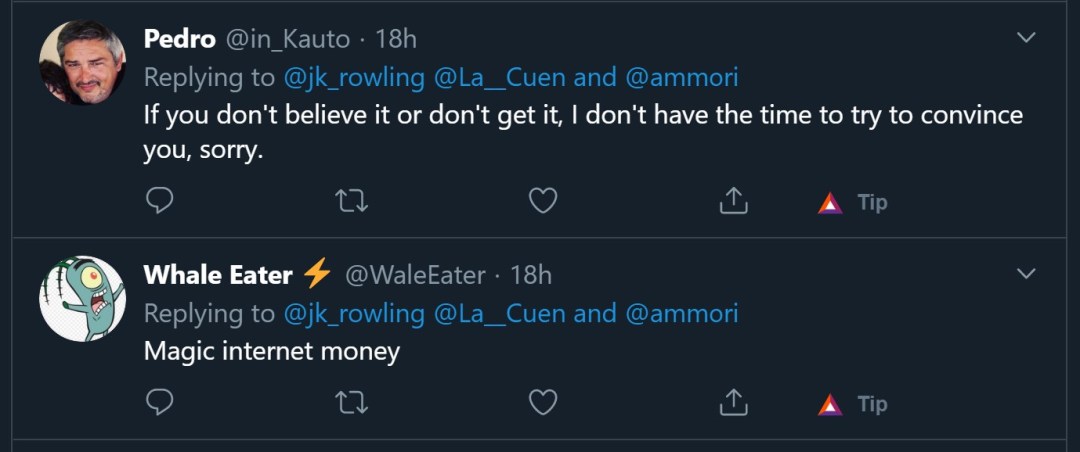
Task: Retweet Pedro's tweet
Action: 351,202
